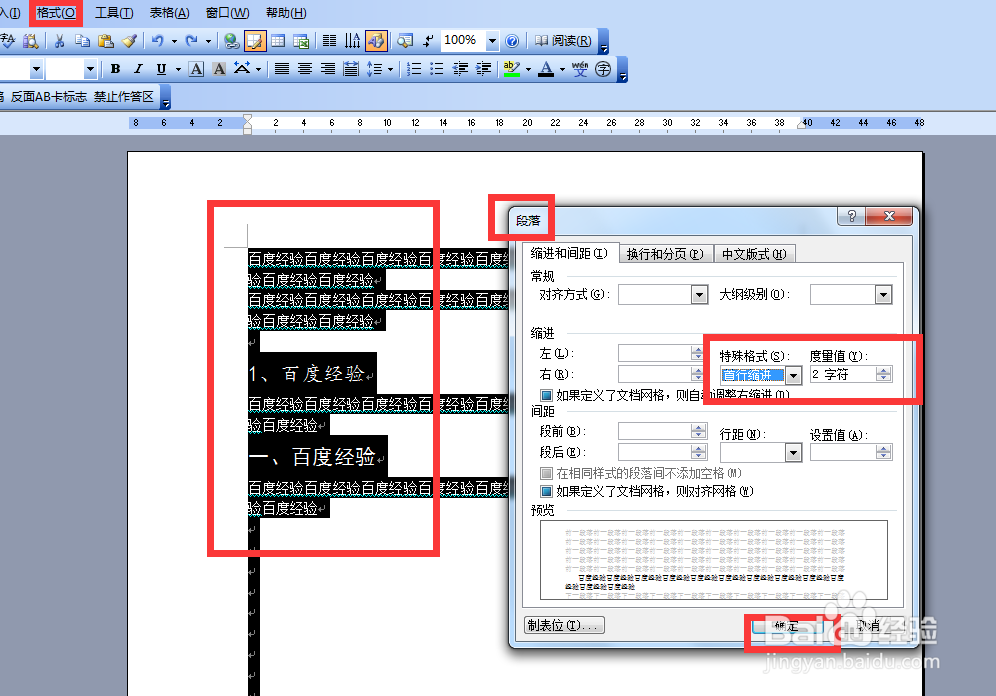
Task: Toggle the Drawing toolbar icon
Action: click(x=376, y=41)
